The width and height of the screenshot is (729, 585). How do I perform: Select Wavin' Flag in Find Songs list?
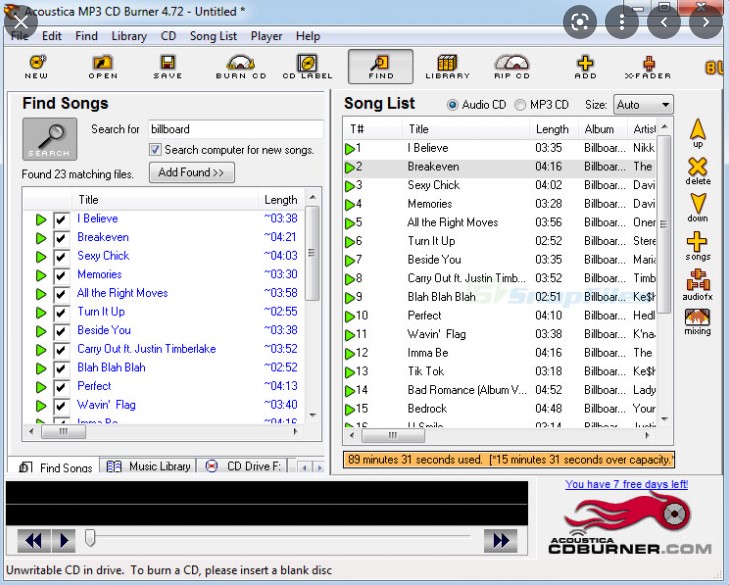(x=106, y=405)
